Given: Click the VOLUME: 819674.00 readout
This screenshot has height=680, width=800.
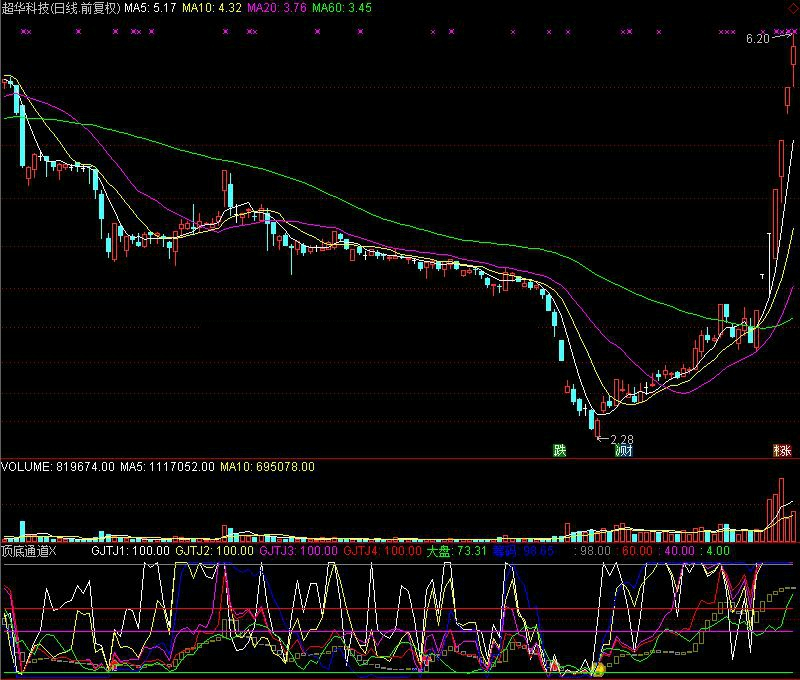Looking at the screenshot, I should [x=58, y=467].
